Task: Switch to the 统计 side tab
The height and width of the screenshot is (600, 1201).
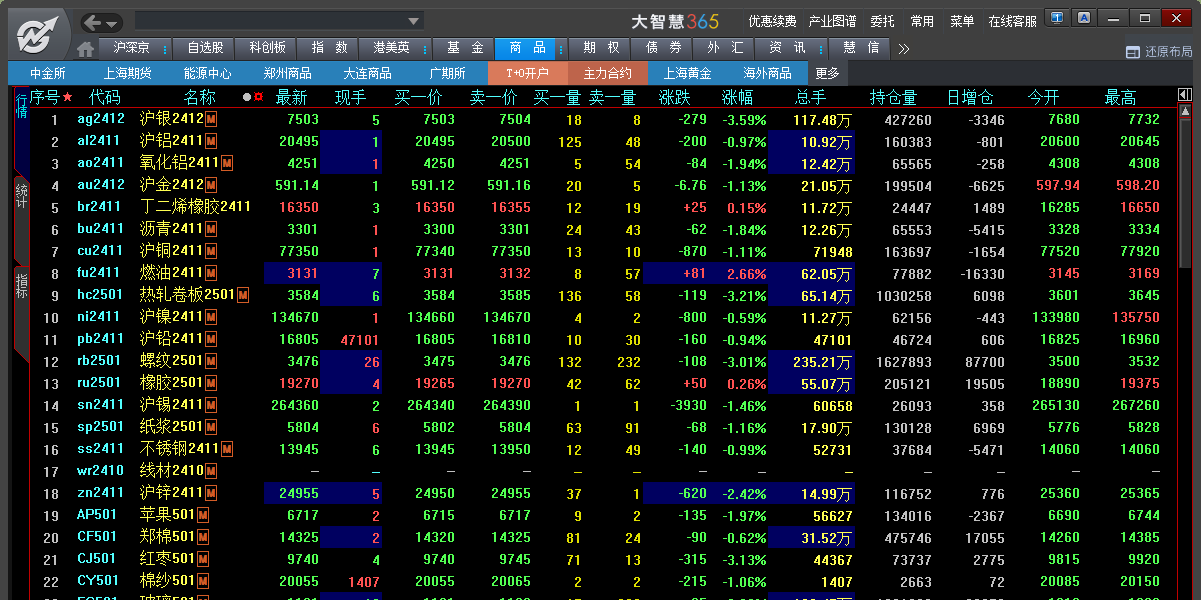Action: click(x=21, y=195)
